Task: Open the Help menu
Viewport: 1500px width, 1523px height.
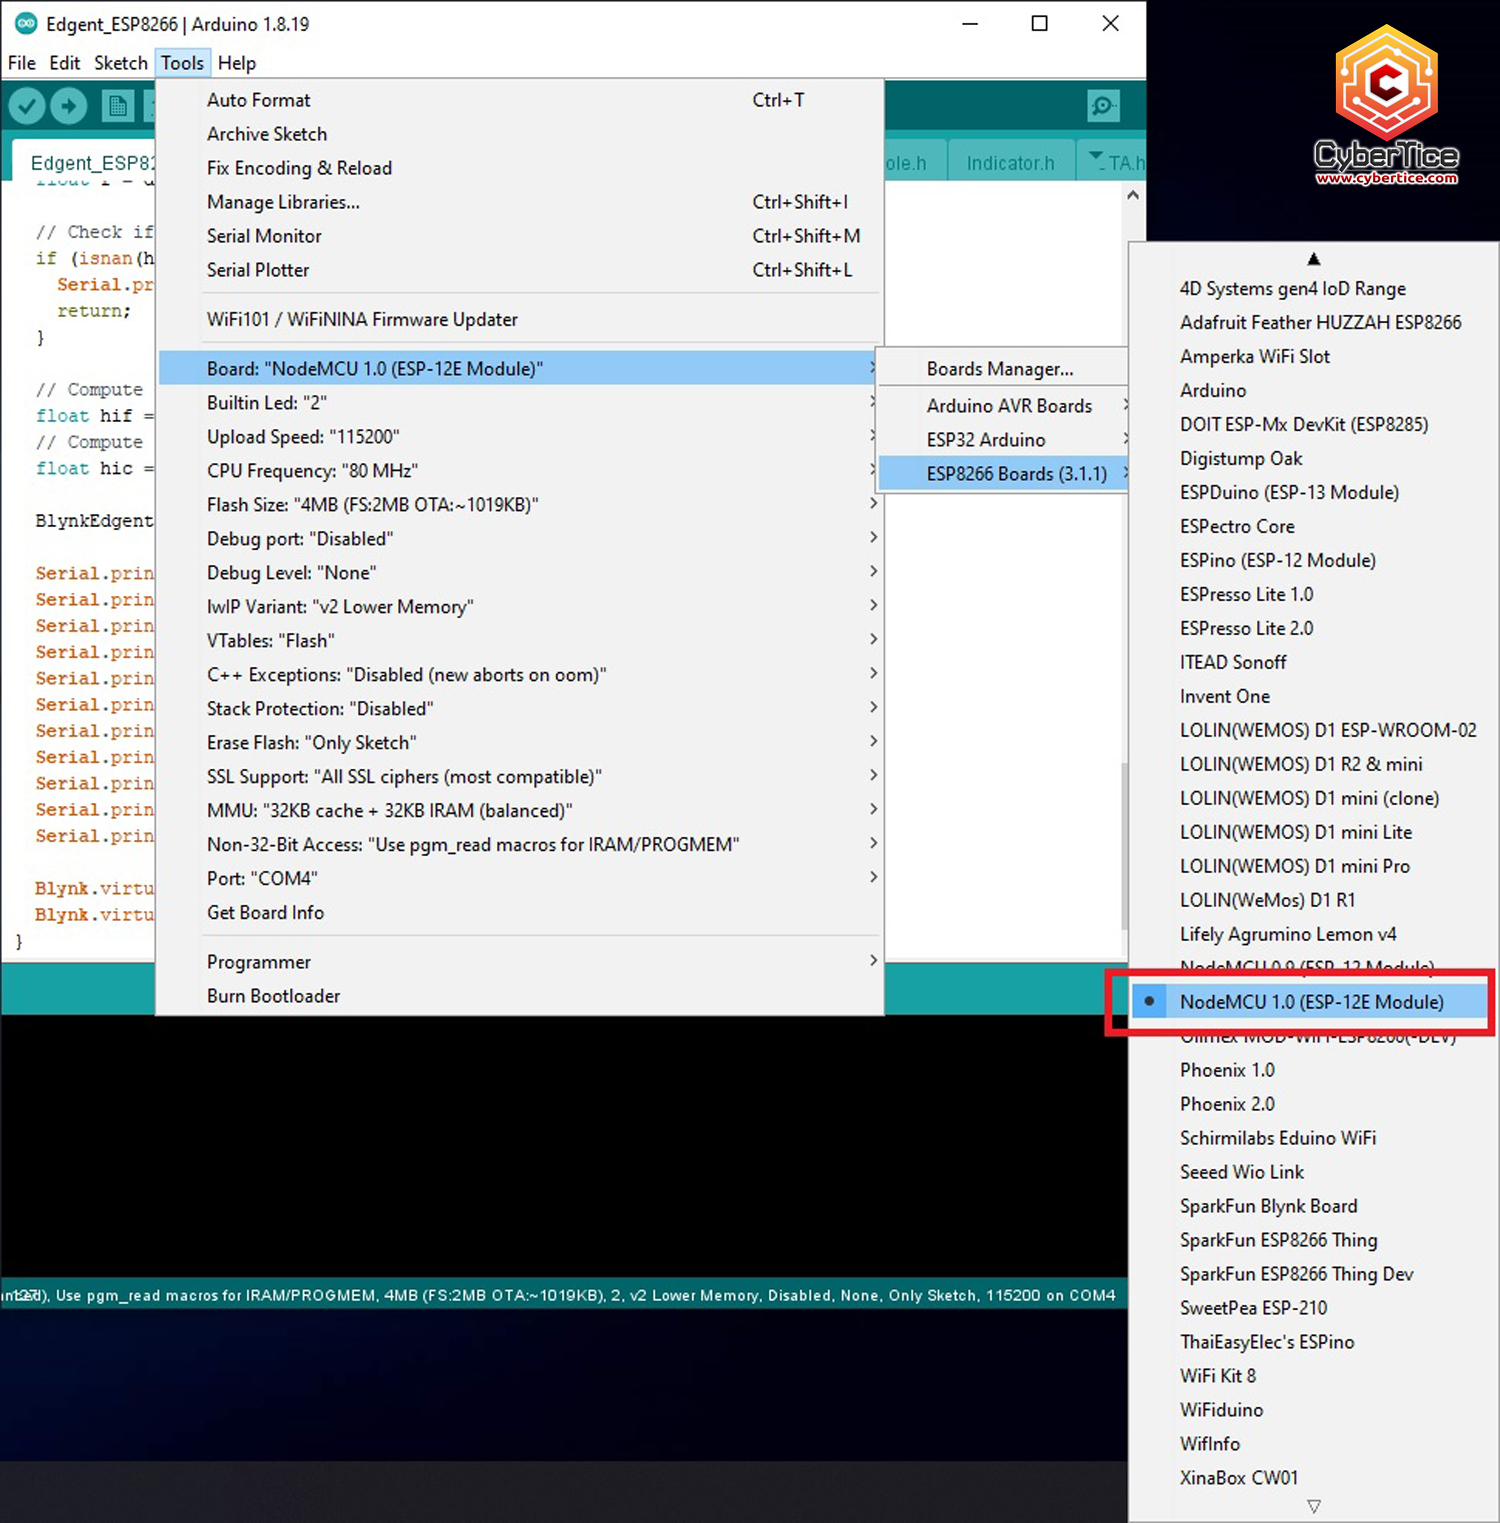Action: click(237, 62)
